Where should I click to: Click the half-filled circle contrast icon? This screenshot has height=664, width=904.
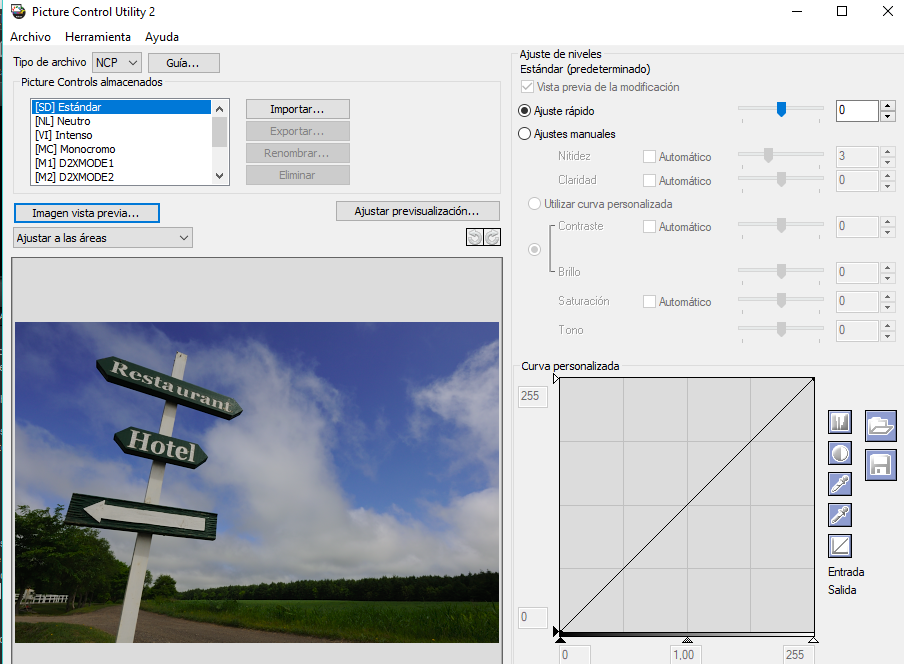839,453
